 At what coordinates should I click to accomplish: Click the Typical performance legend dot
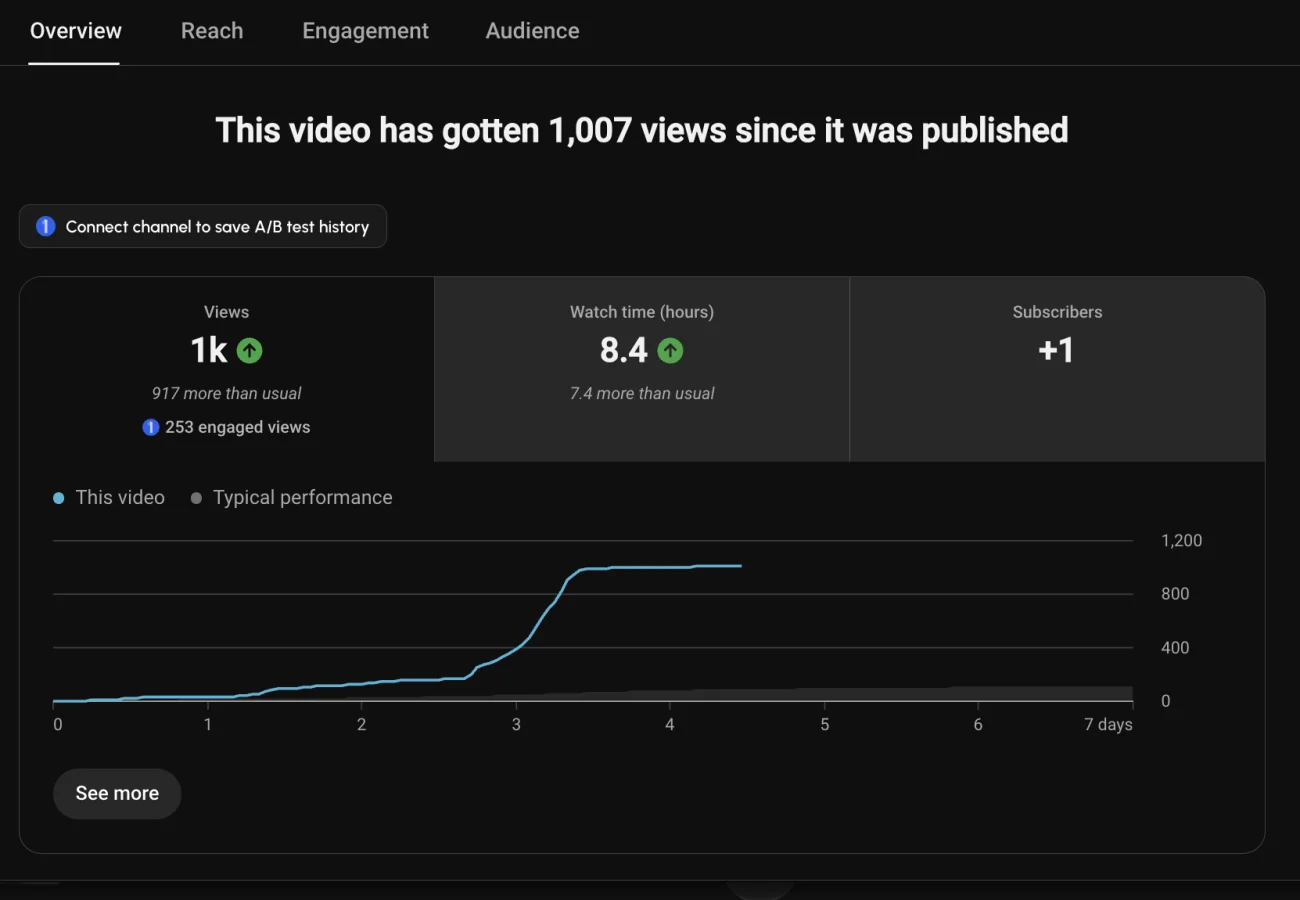[196, 498]
